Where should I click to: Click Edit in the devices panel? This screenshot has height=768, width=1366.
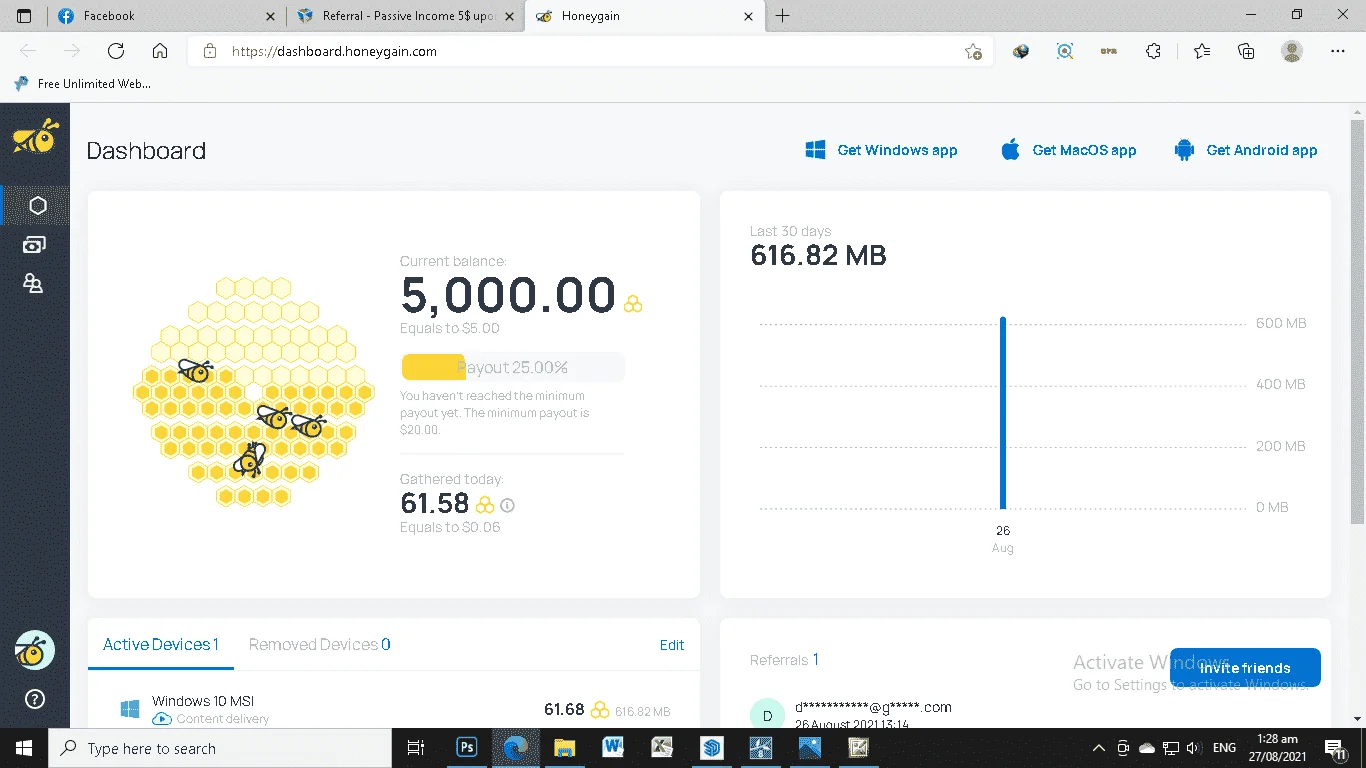point(672,645)
